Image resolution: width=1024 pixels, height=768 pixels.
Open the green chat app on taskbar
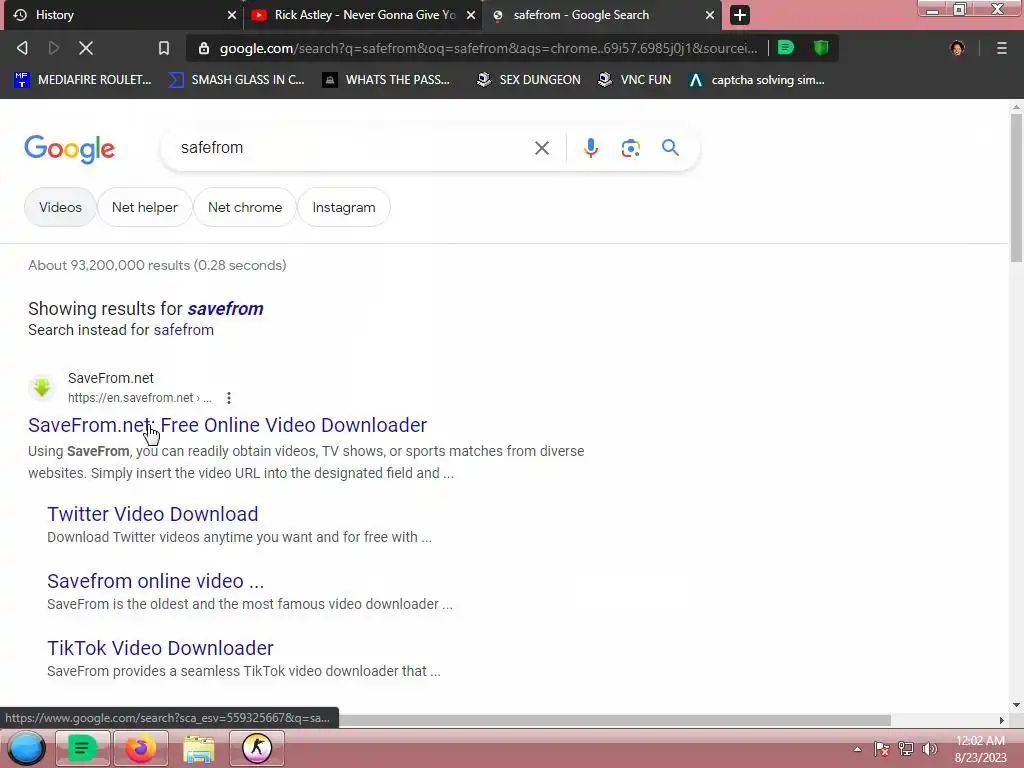coord(82,748)
